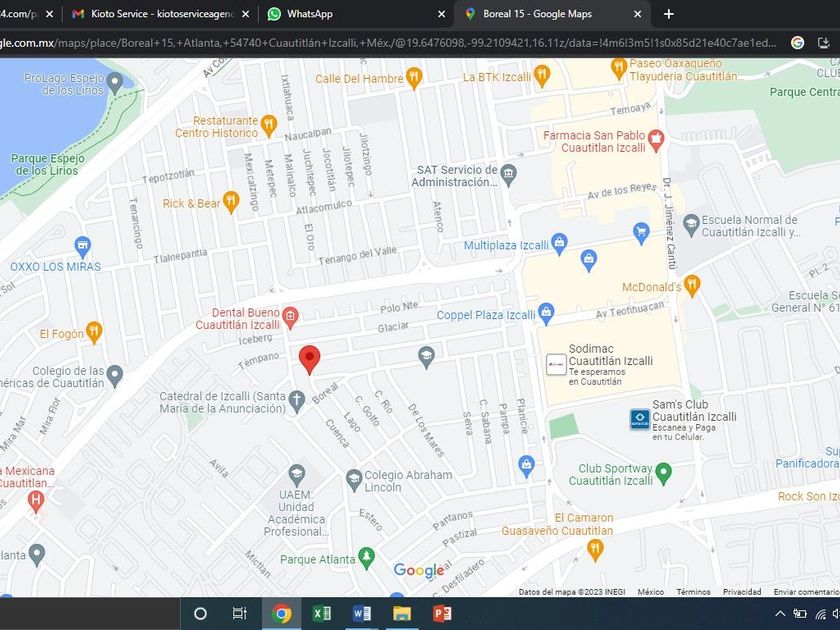
Task: Select the McDonald's restaurant marker
Action: [x=692, y=287]
